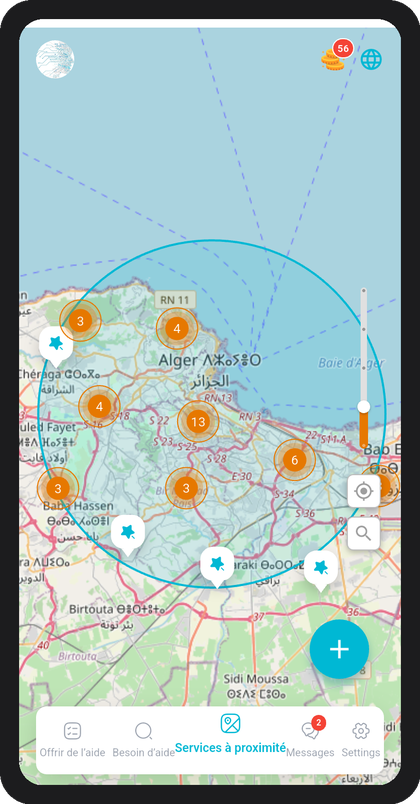This screenshot has width=420, height=804.
Task: Click the grey upper part of the slider
Action: tap(364, 345)
